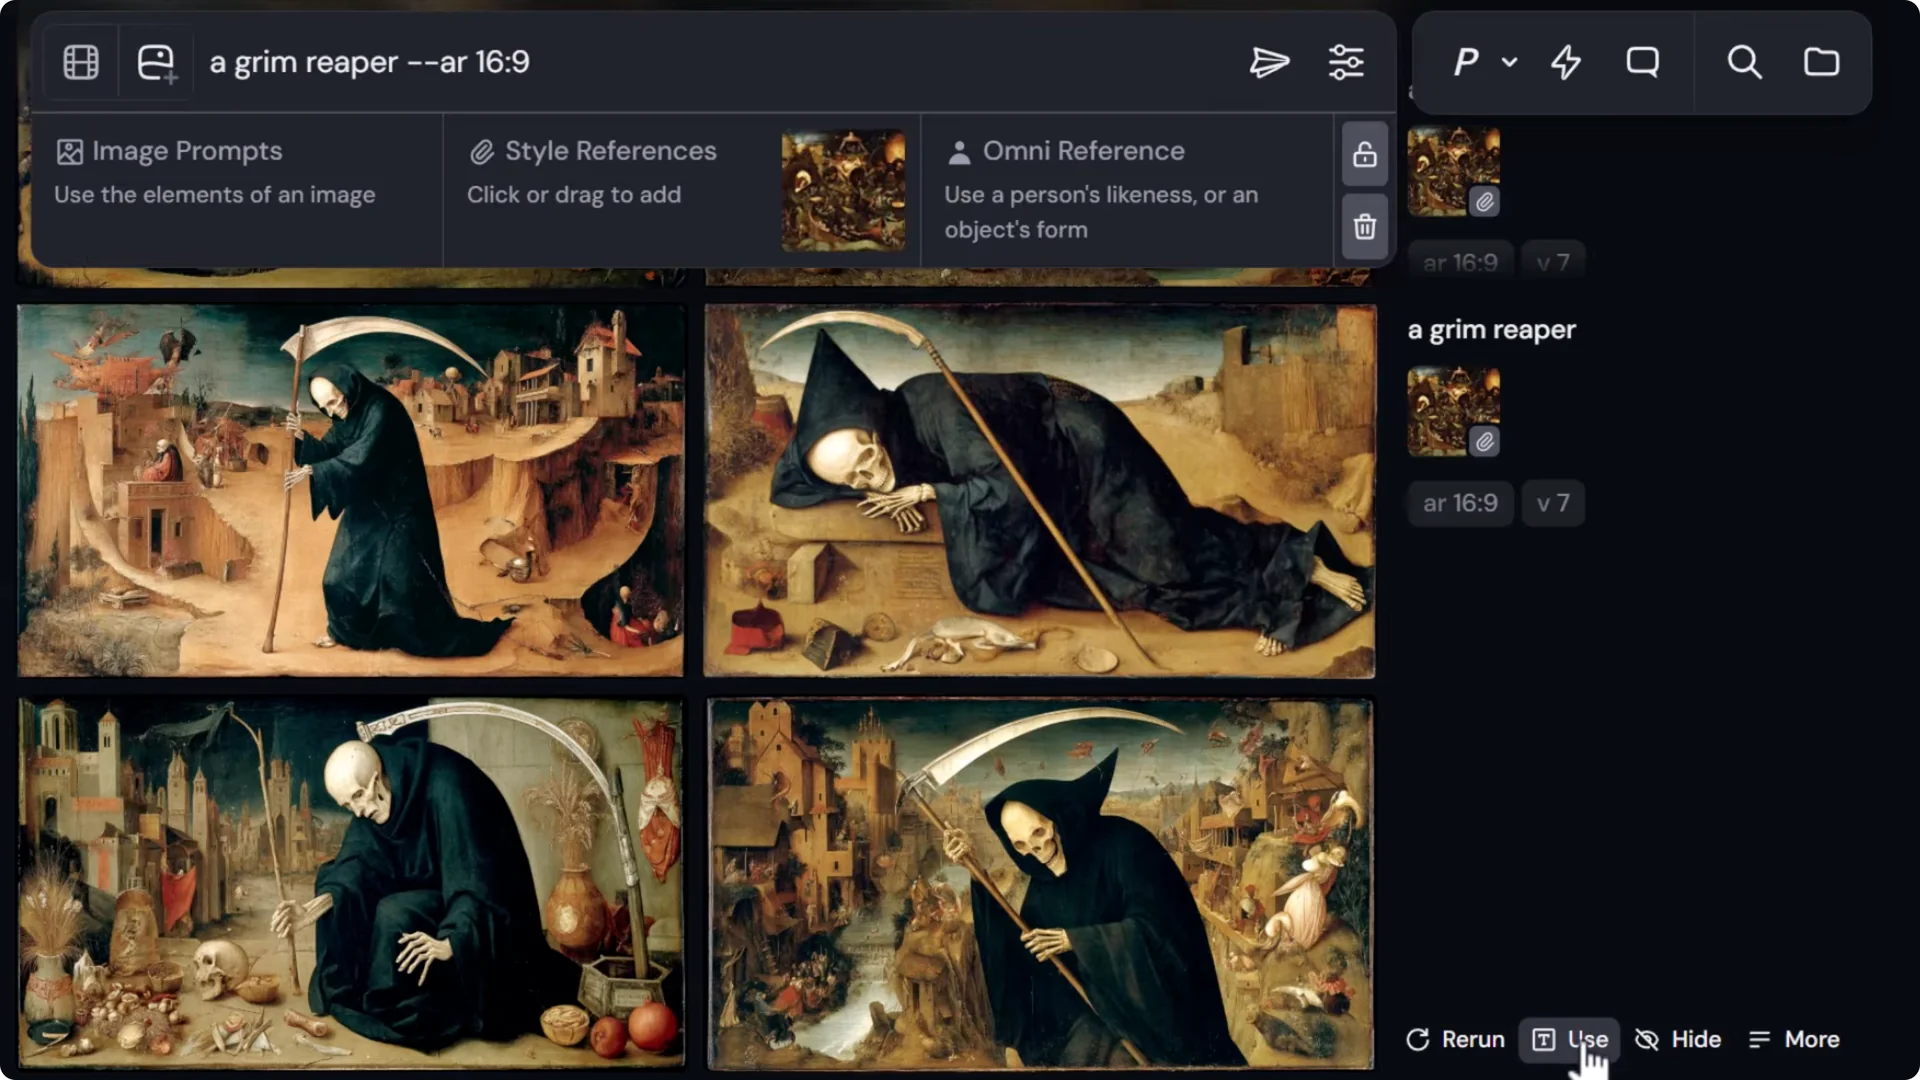Enable fast mode with the lightning bolt icon
The width and height of the screenshot is (1920, 1080).
1564,62
